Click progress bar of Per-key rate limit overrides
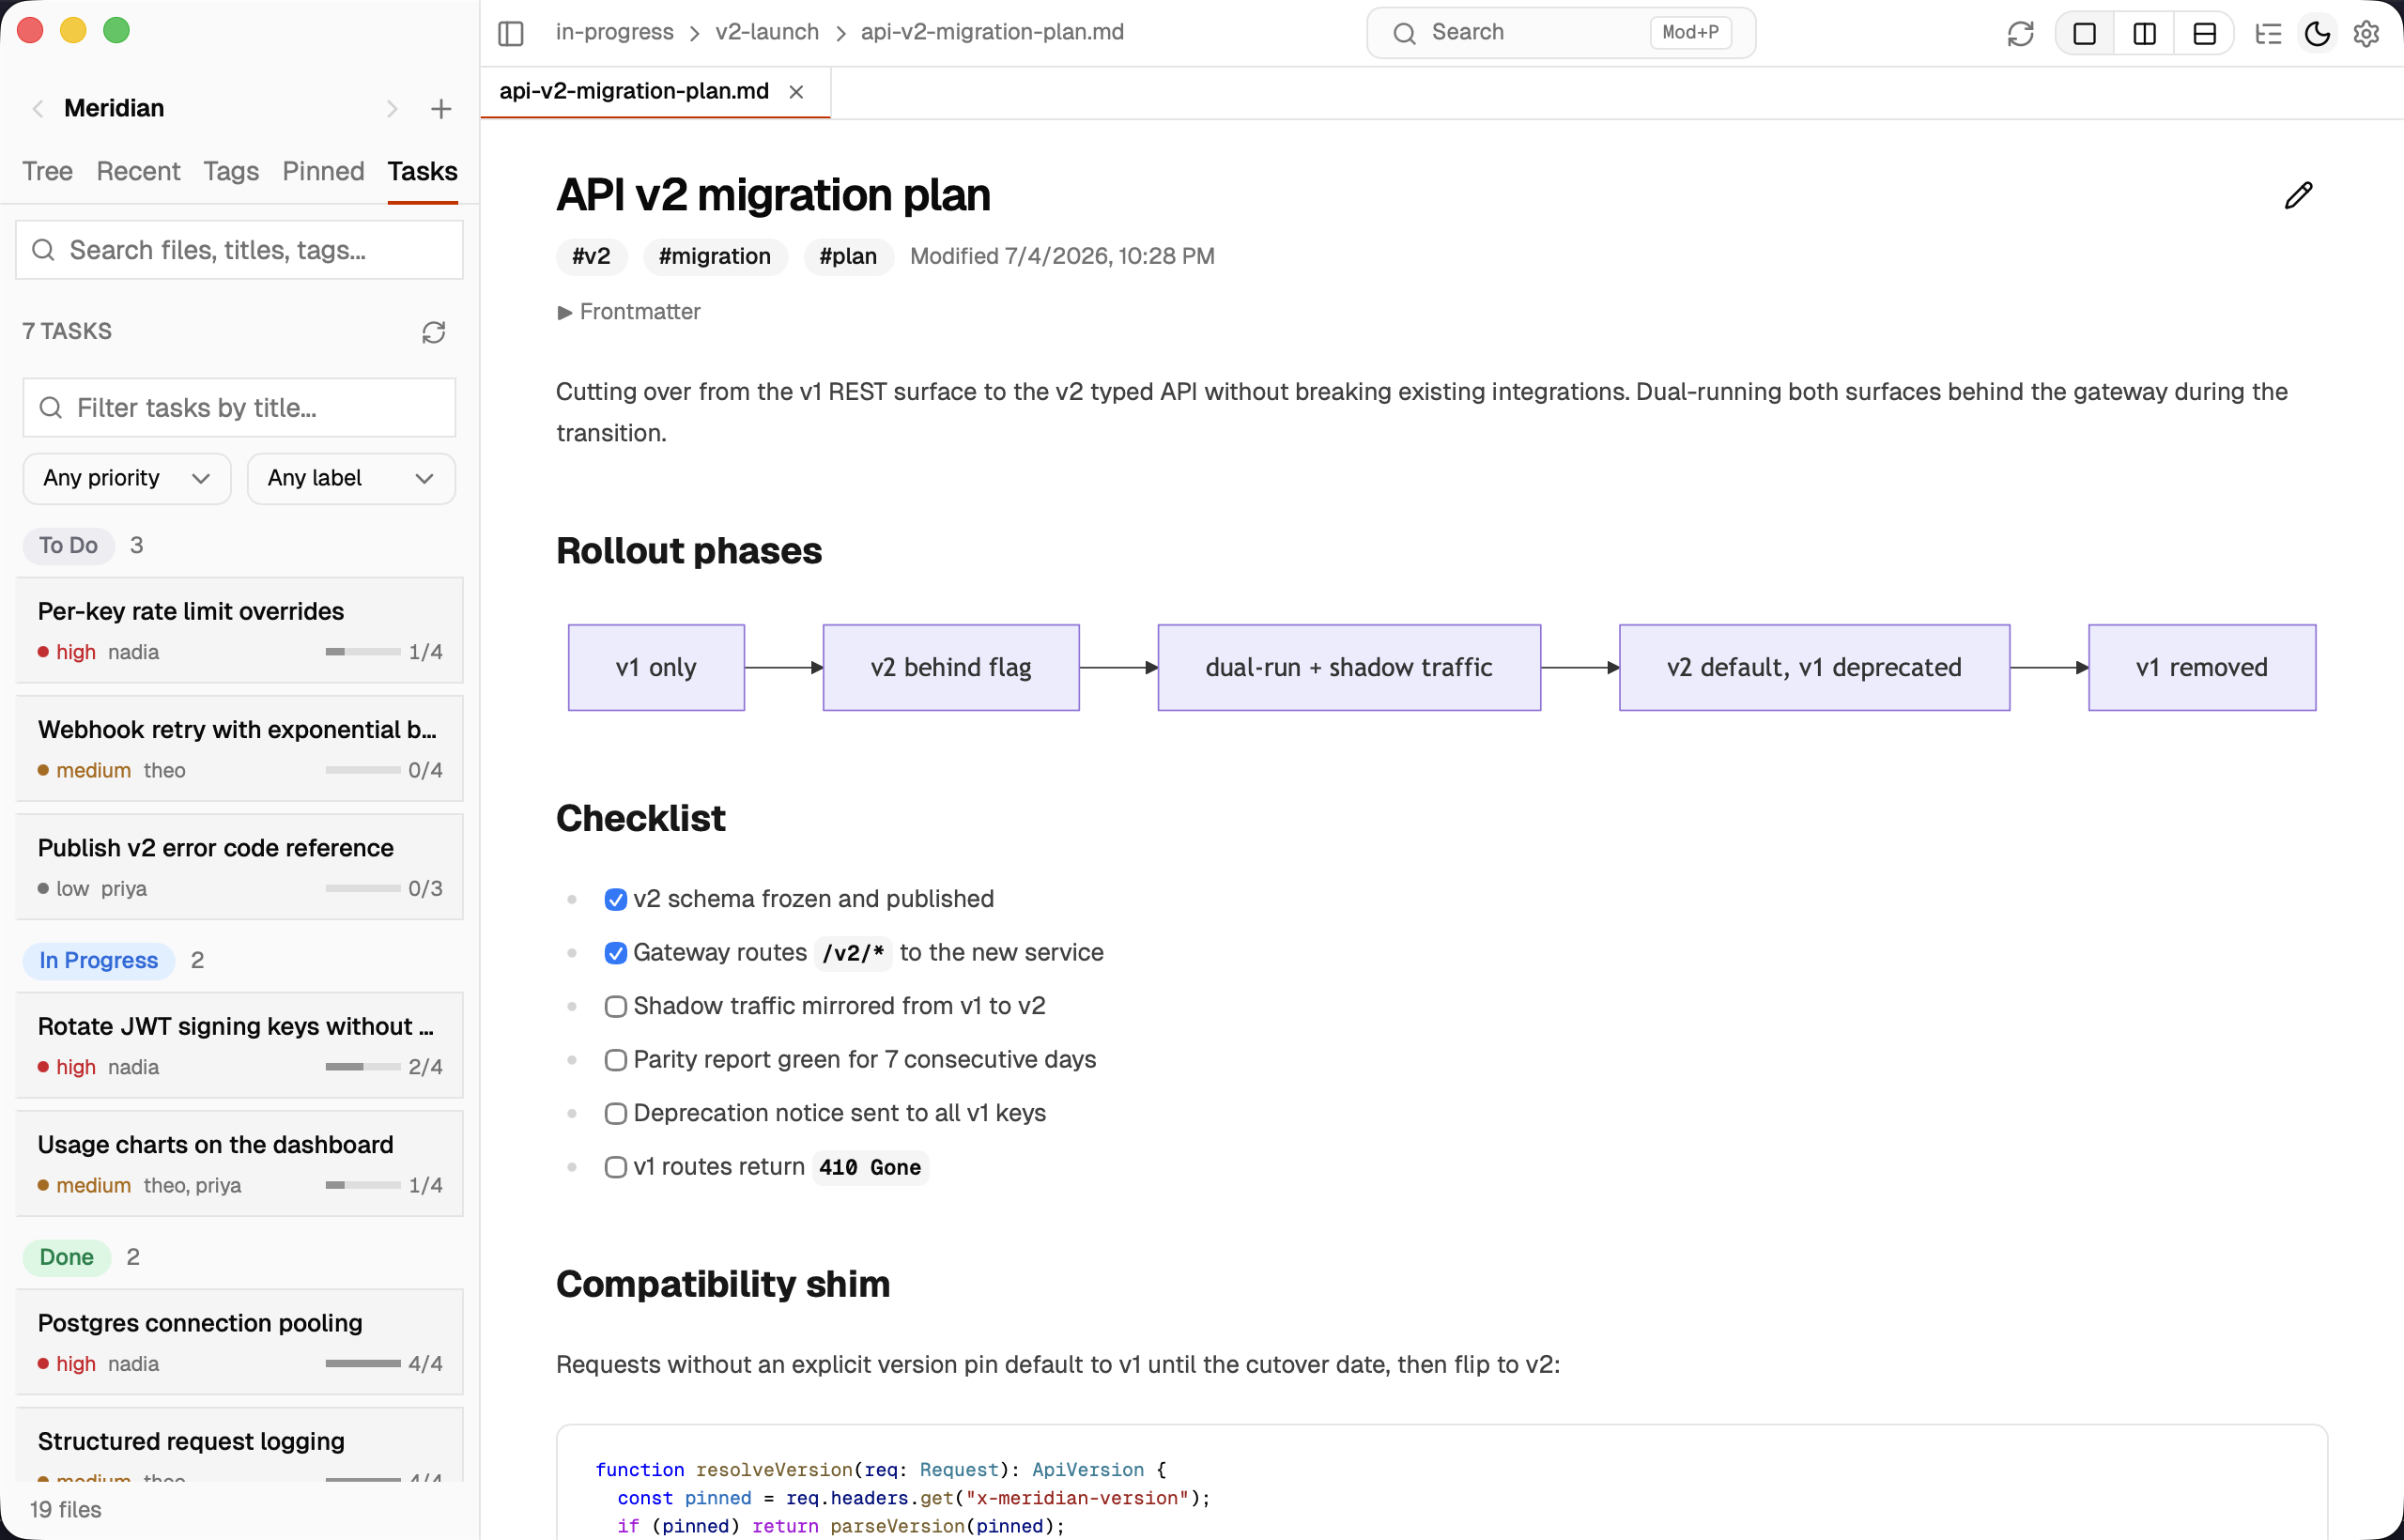 click(x=363, y=652)
